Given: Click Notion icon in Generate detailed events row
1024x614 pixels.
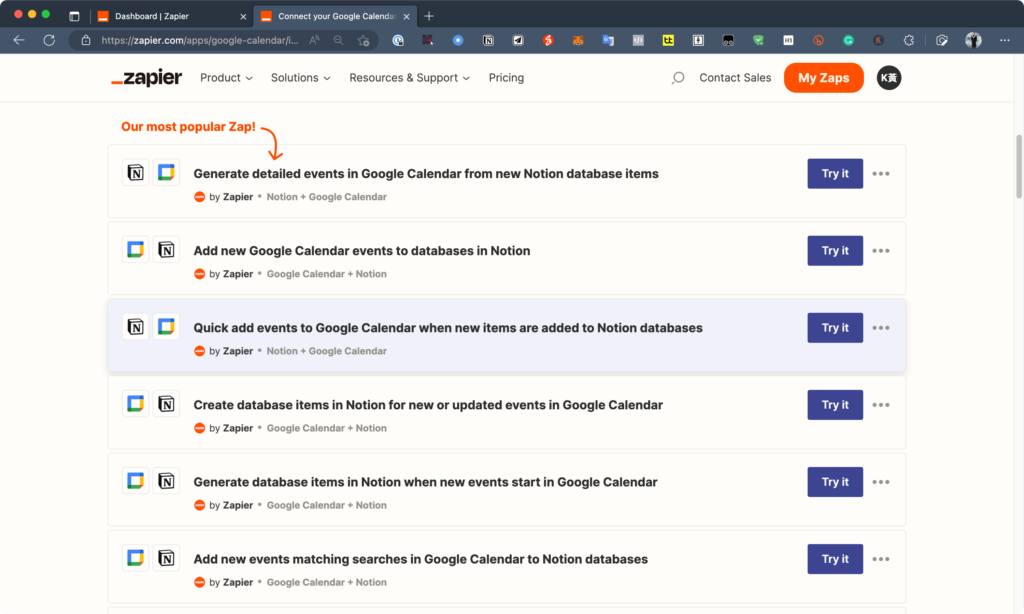Looking at the screenshot, I should (135, 172).
